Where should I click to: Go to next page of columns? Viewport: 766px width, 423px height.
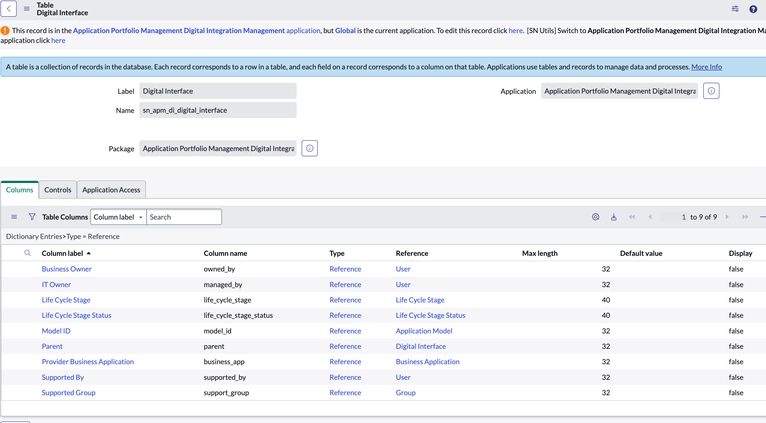pos(727,217)
